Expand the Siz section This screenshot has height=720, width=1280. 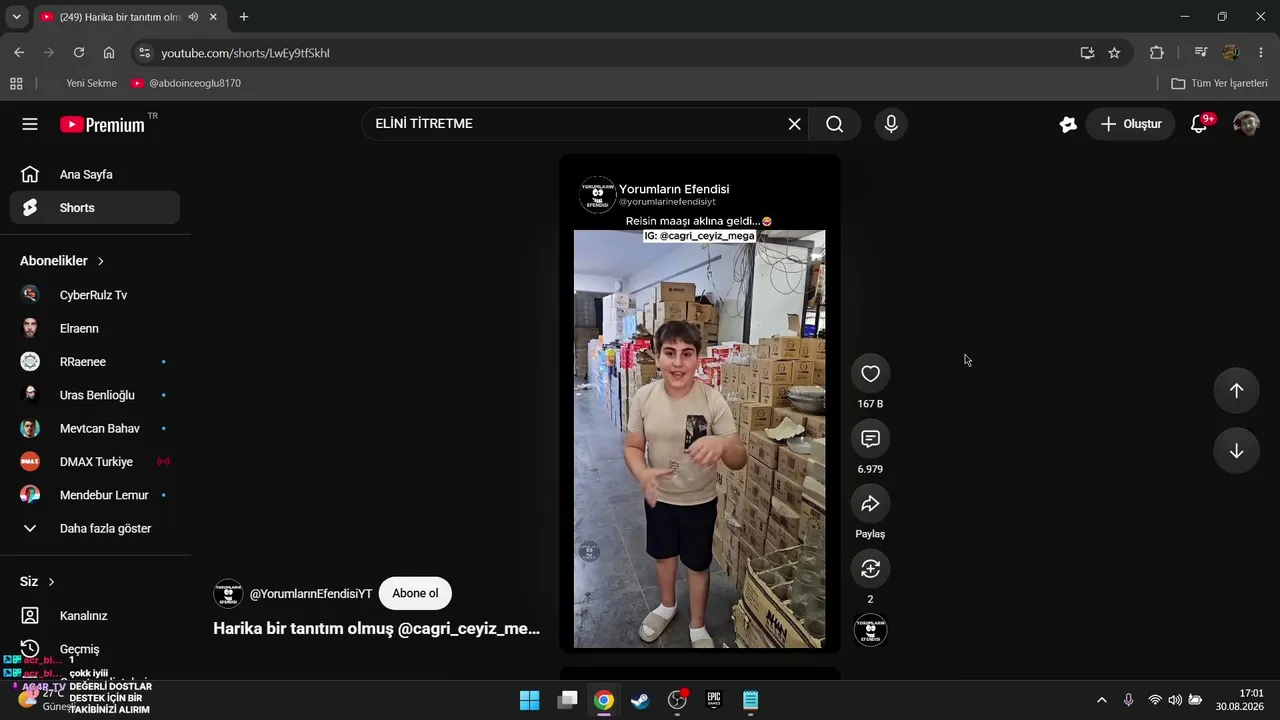click(x=37, y=582)
